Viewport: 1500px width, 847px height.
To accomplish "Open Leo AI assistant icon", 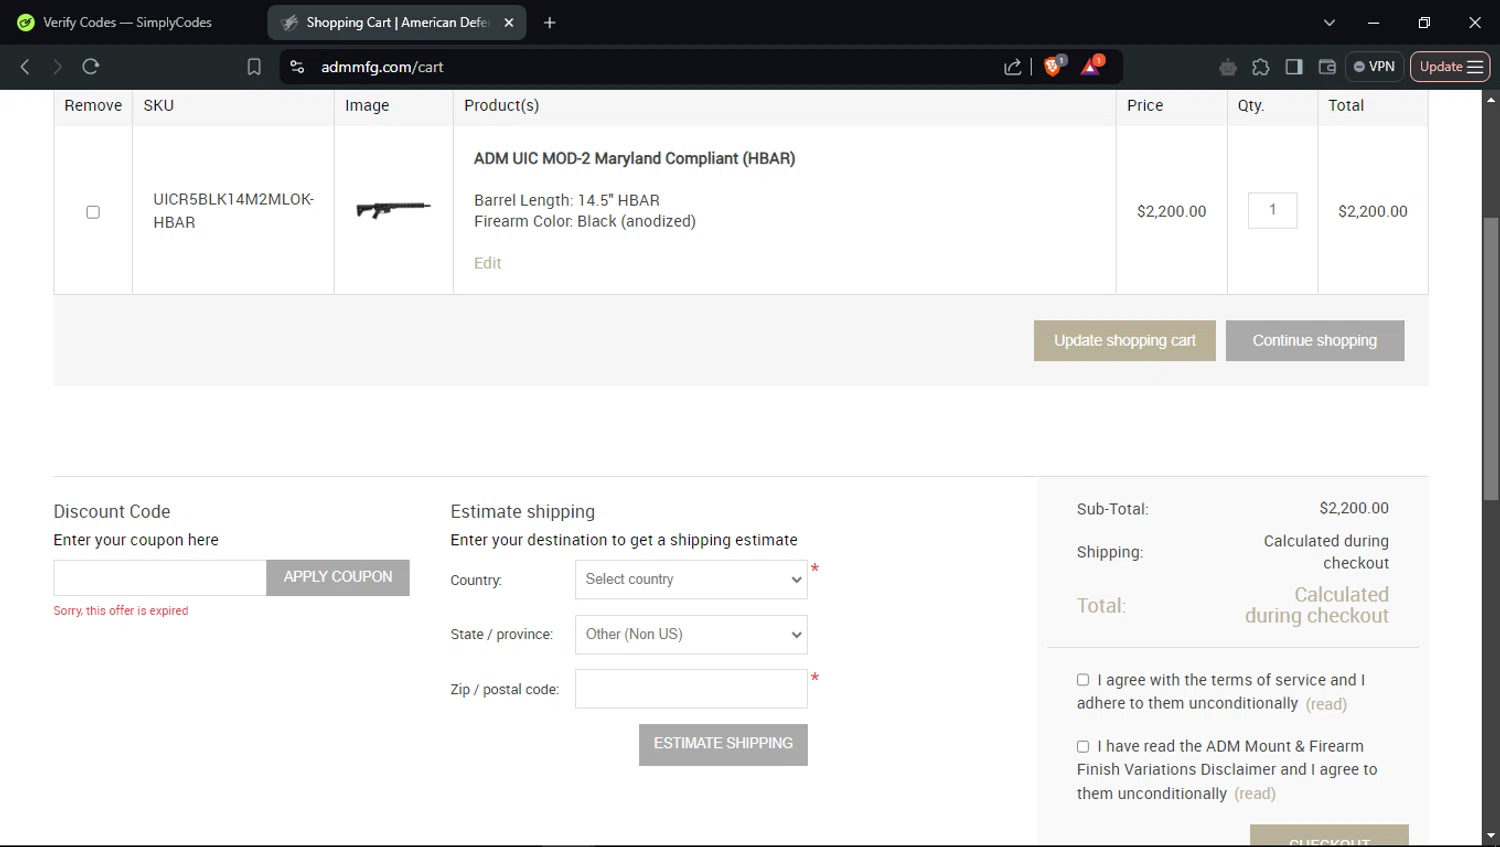I will pos(1228,67).
